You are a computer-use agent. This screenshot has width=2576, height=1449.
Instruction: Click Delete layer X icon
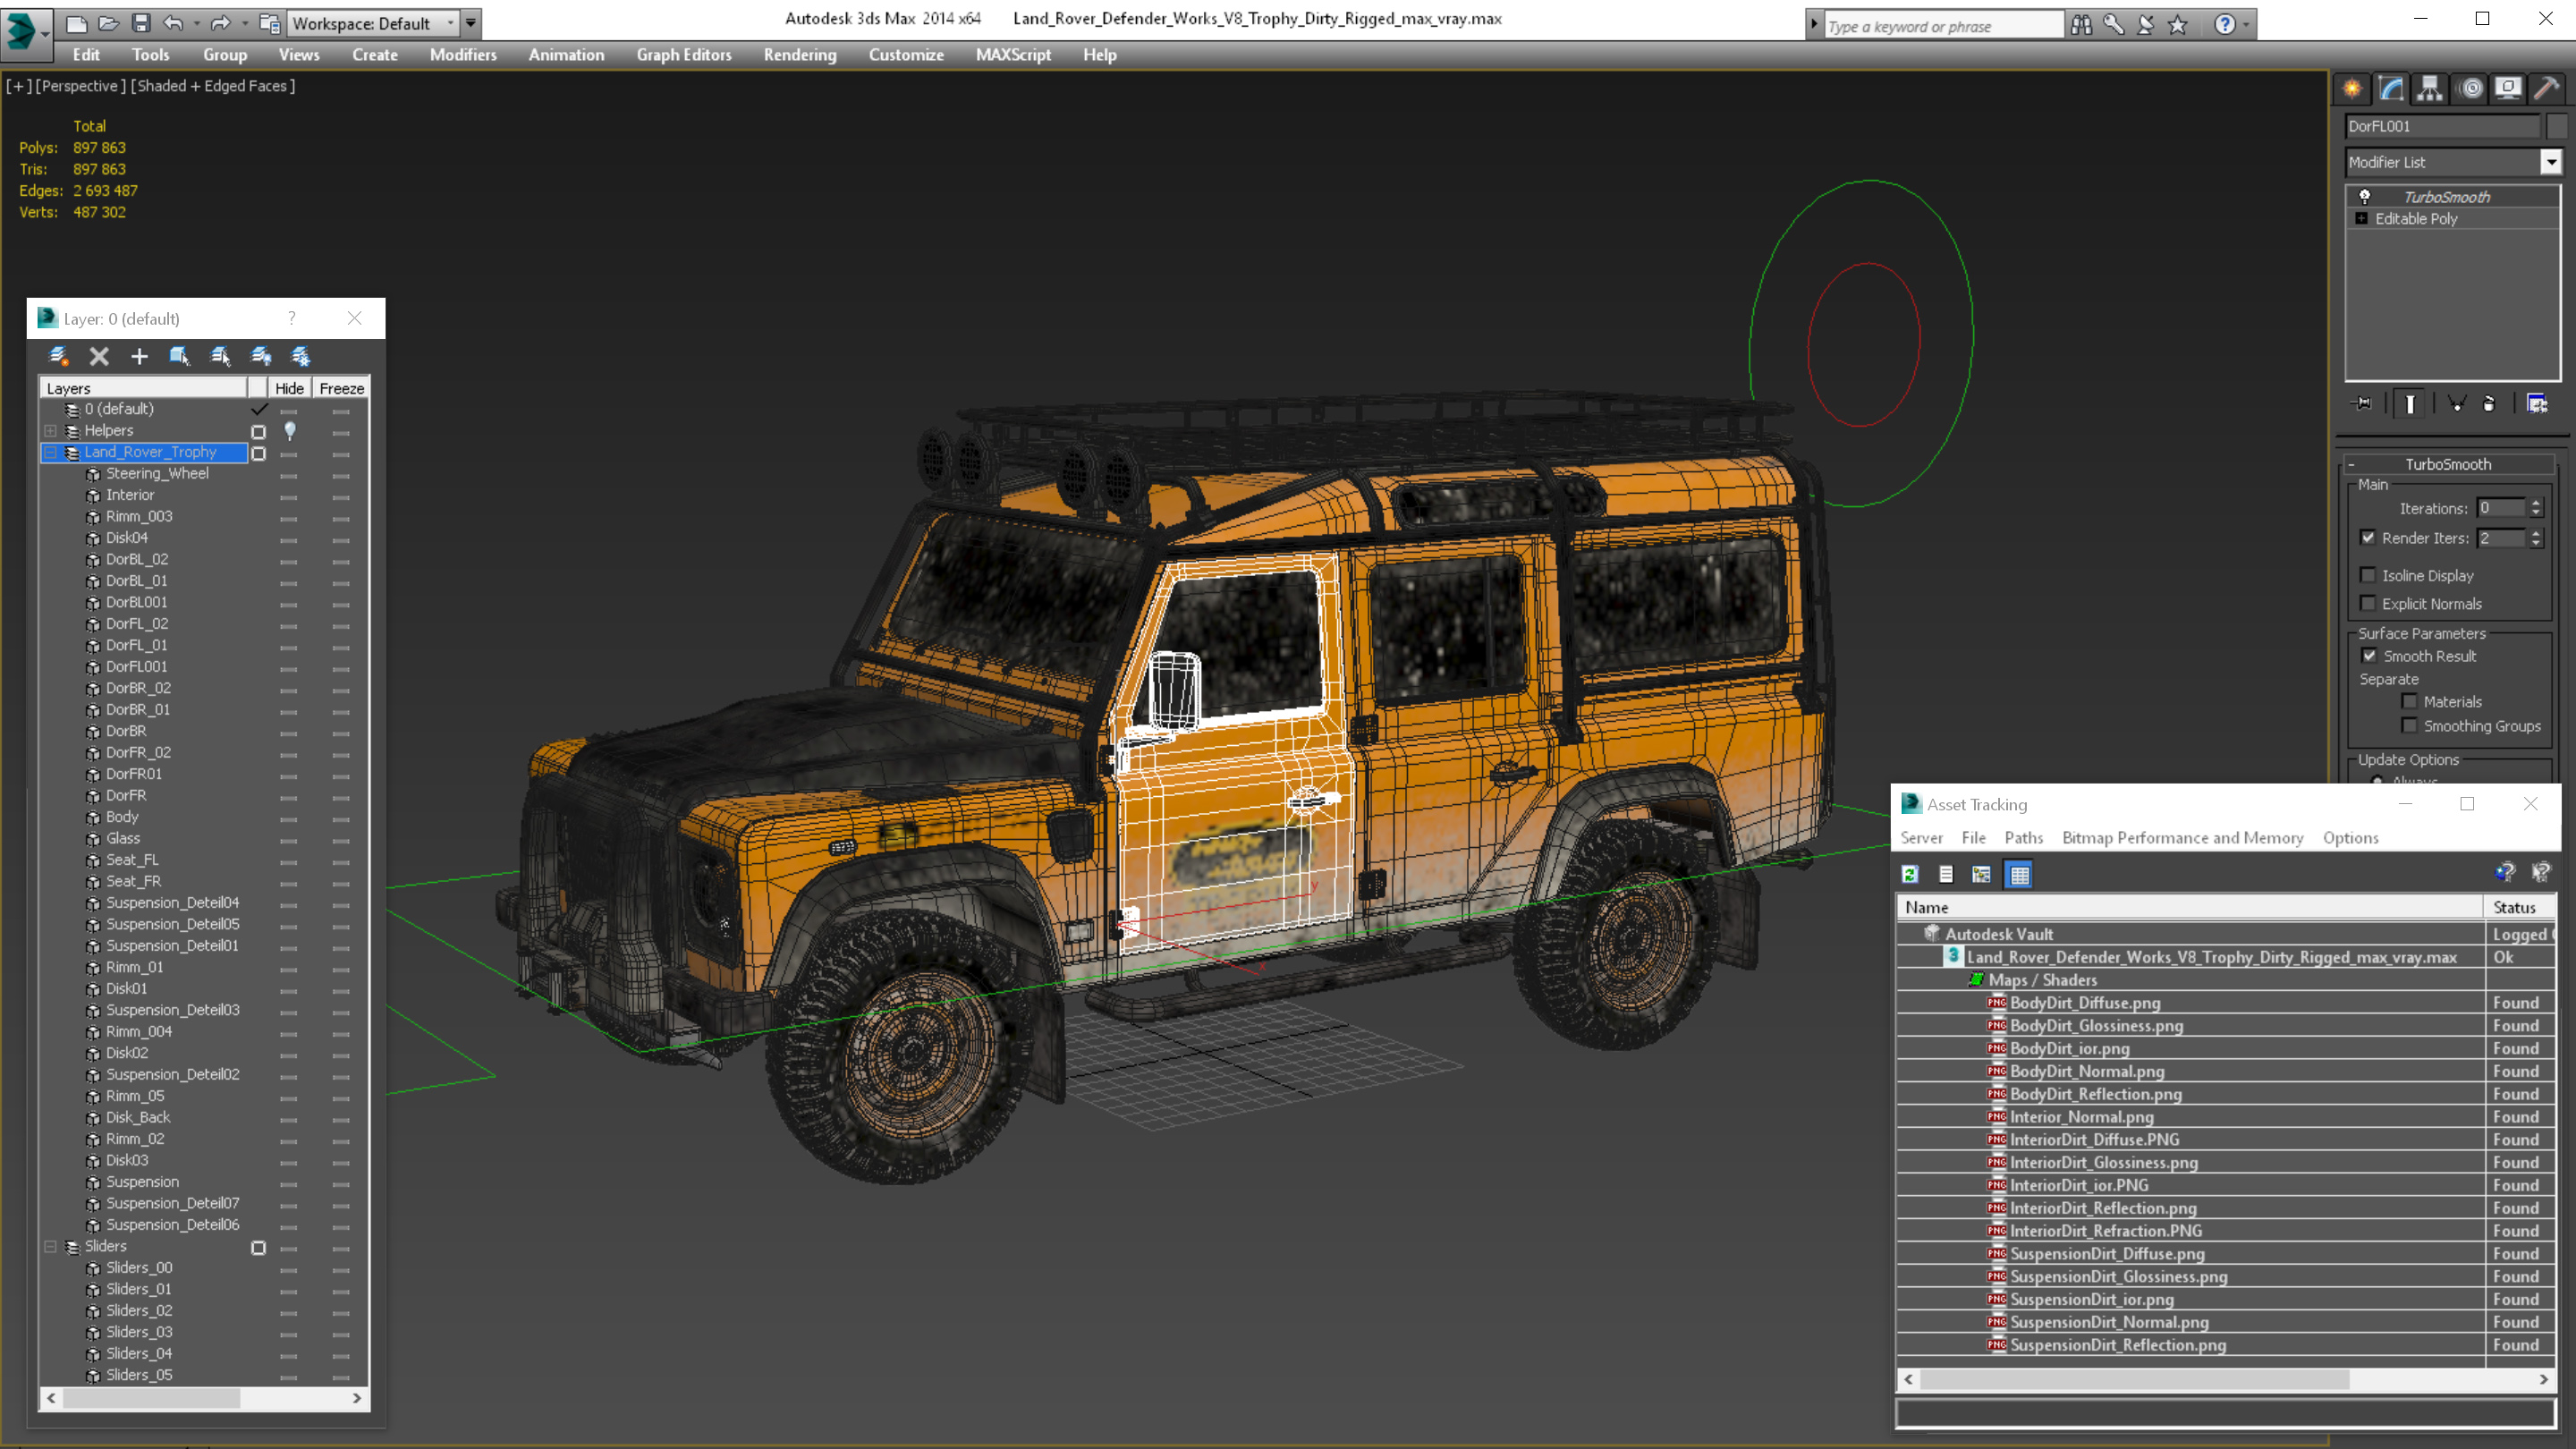(99, 356)
